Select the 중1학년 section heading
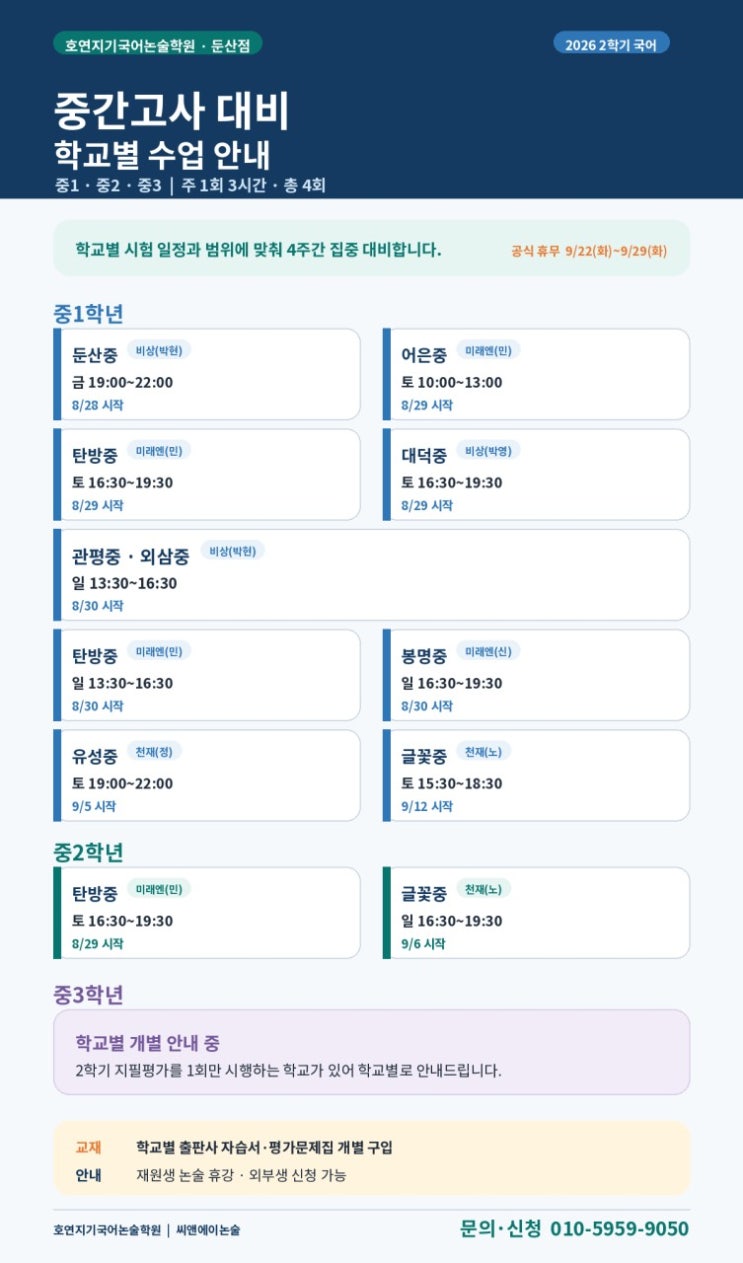743x1263 pixels. pos(89,313)
